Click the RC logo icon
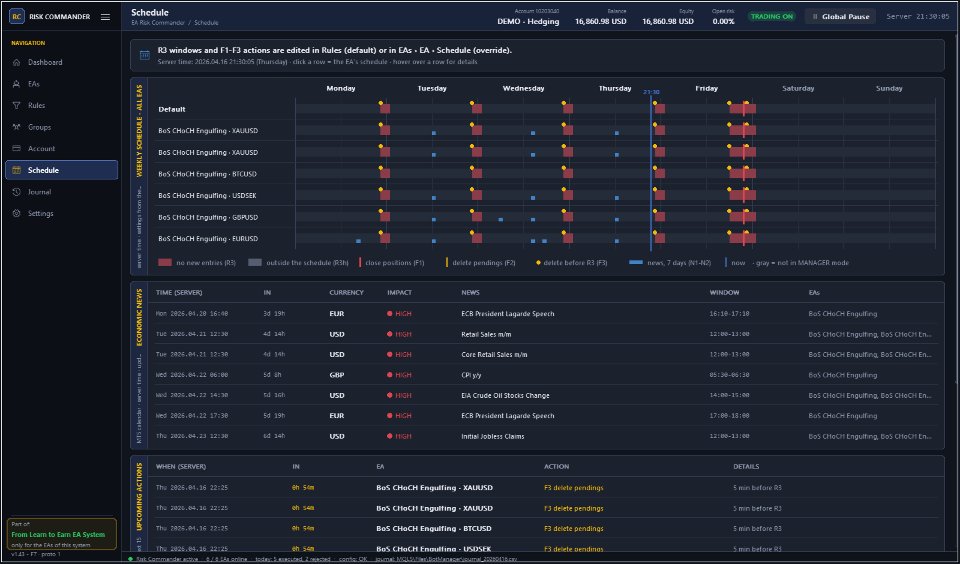 17,17
